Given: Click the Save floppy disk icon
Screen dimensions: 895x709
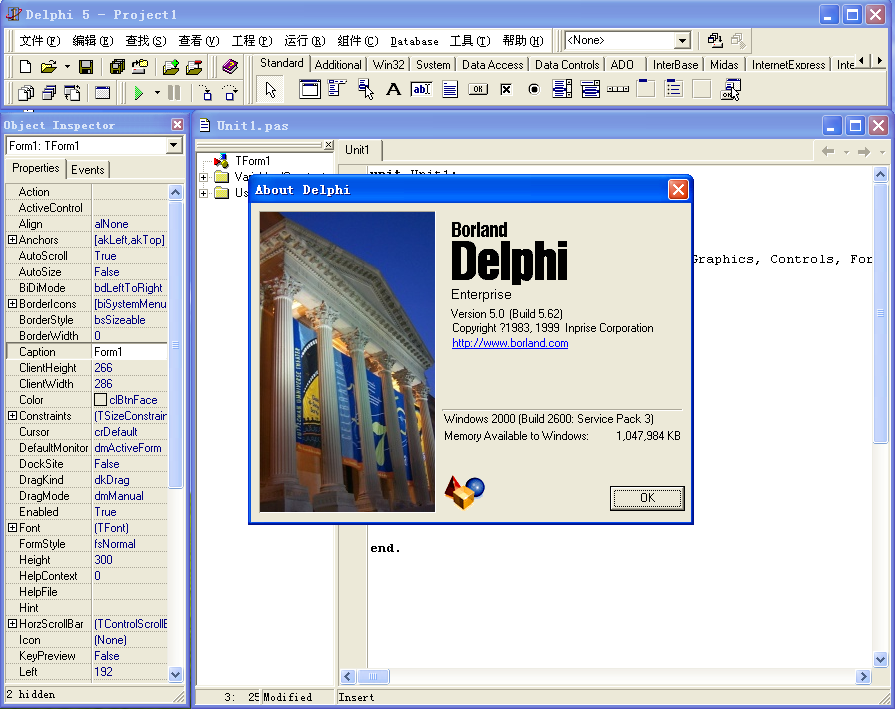Looking at the screenshot, I should 86,67.
